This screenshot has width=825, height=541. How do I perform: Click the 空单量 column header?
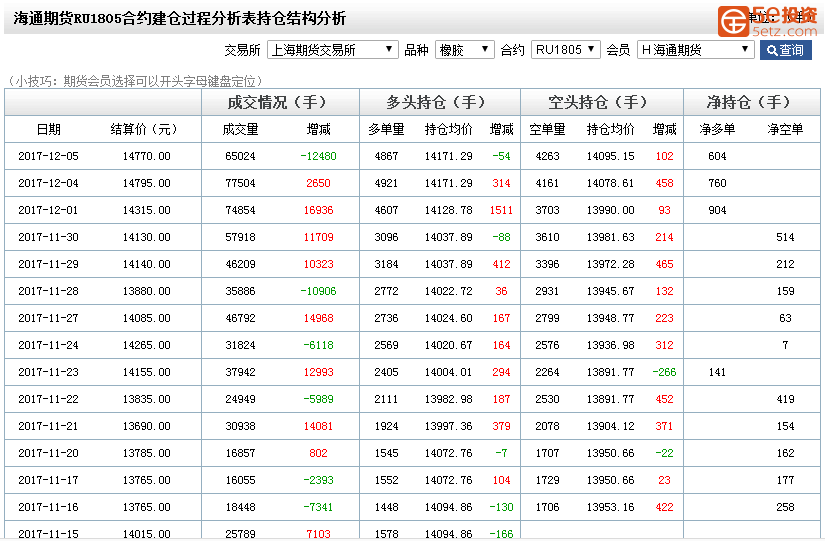point(547,129)
